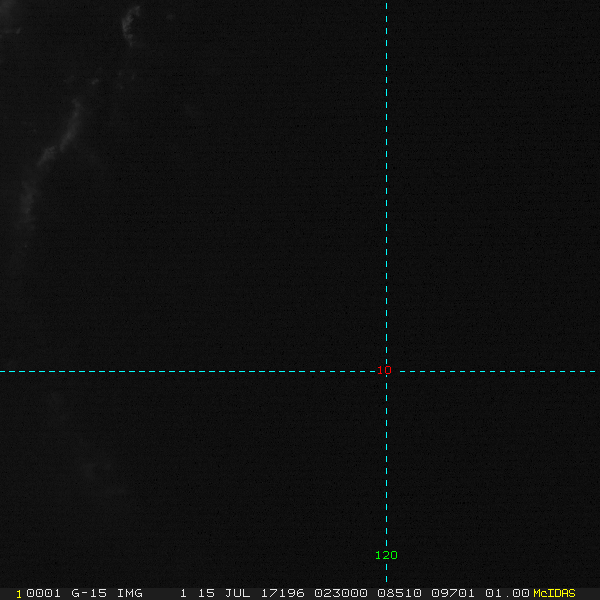The width and height of the screenshot is (600, 600).
Task: Click the "IMG" status bar entry
Action: (130, 593)
